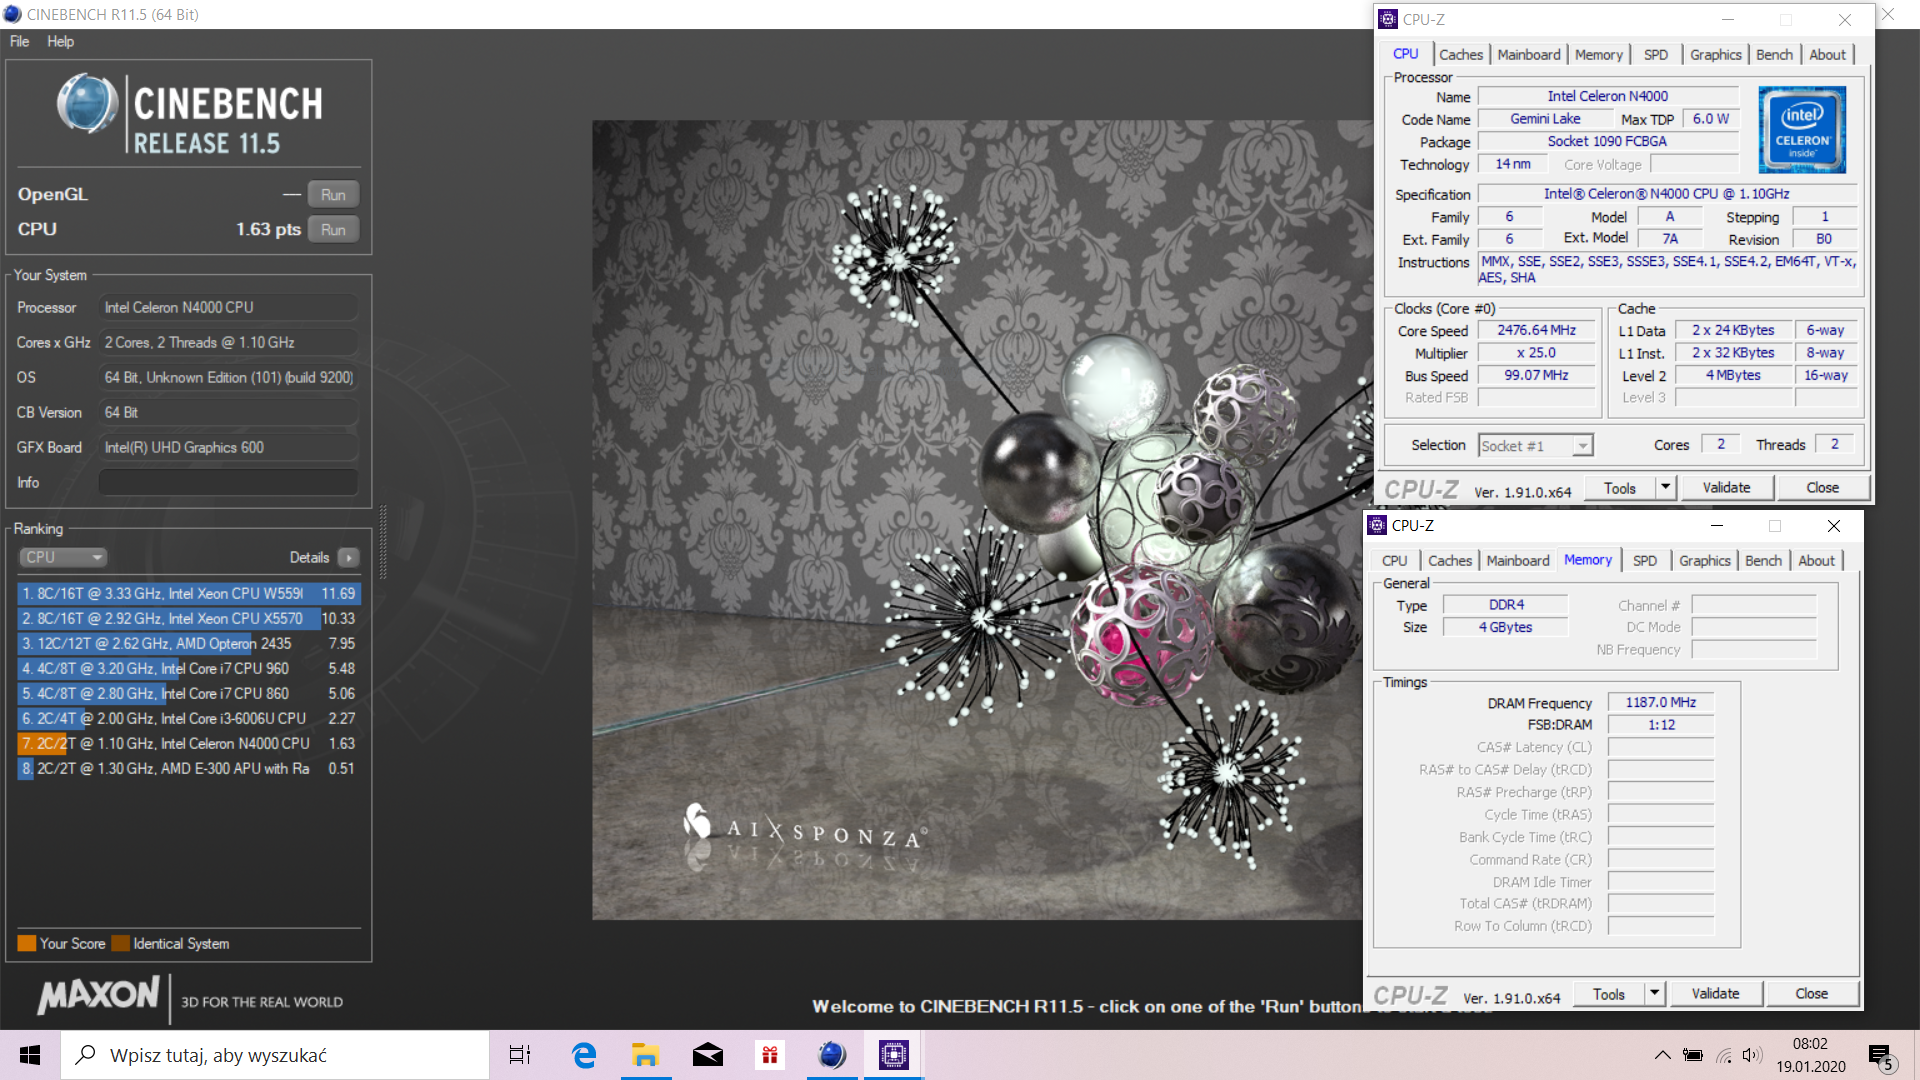Viewport: 1920px width, 1080px height.
Task: Open File Explorer from the taskbar
Action: pos(645,1055)
